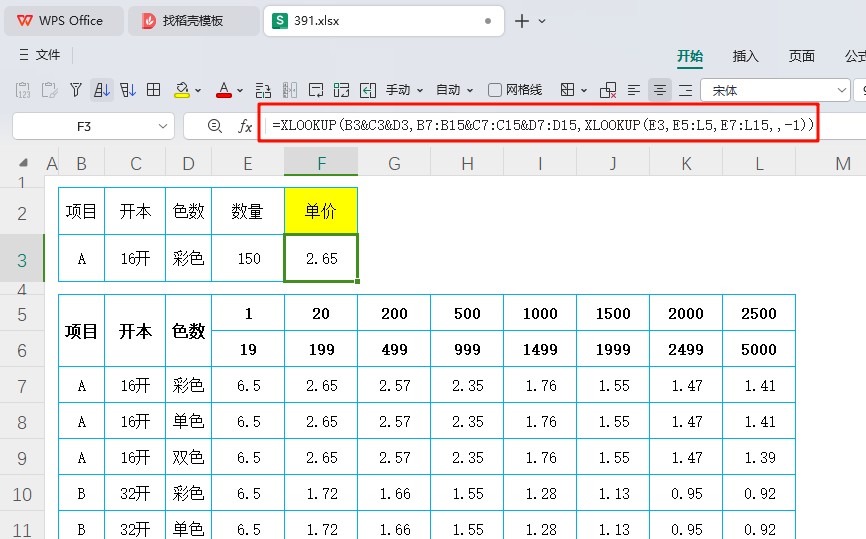Click the yellow 单价 header cell
The width and height of the screenshot is (866, 539).
pyautogui.click(x=321, y=211)
